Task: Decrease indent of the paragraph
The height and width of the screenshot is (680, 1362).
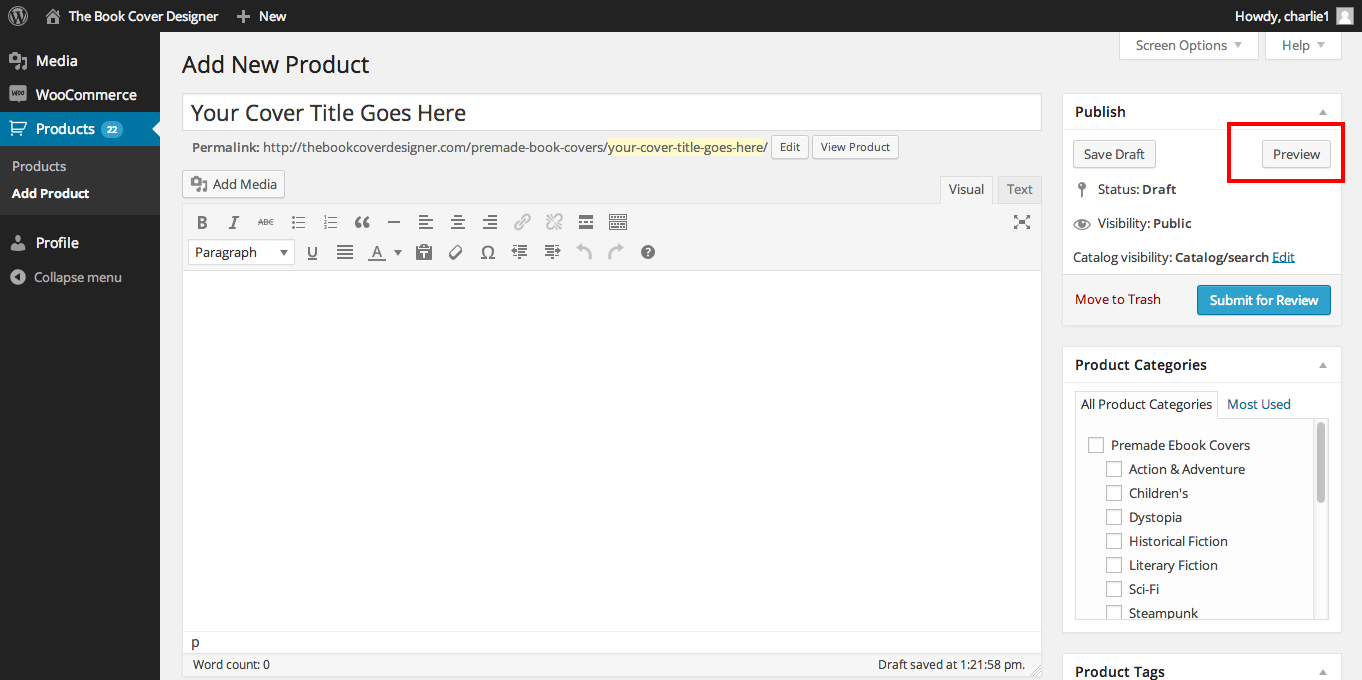Action: [x=520, y=252]
